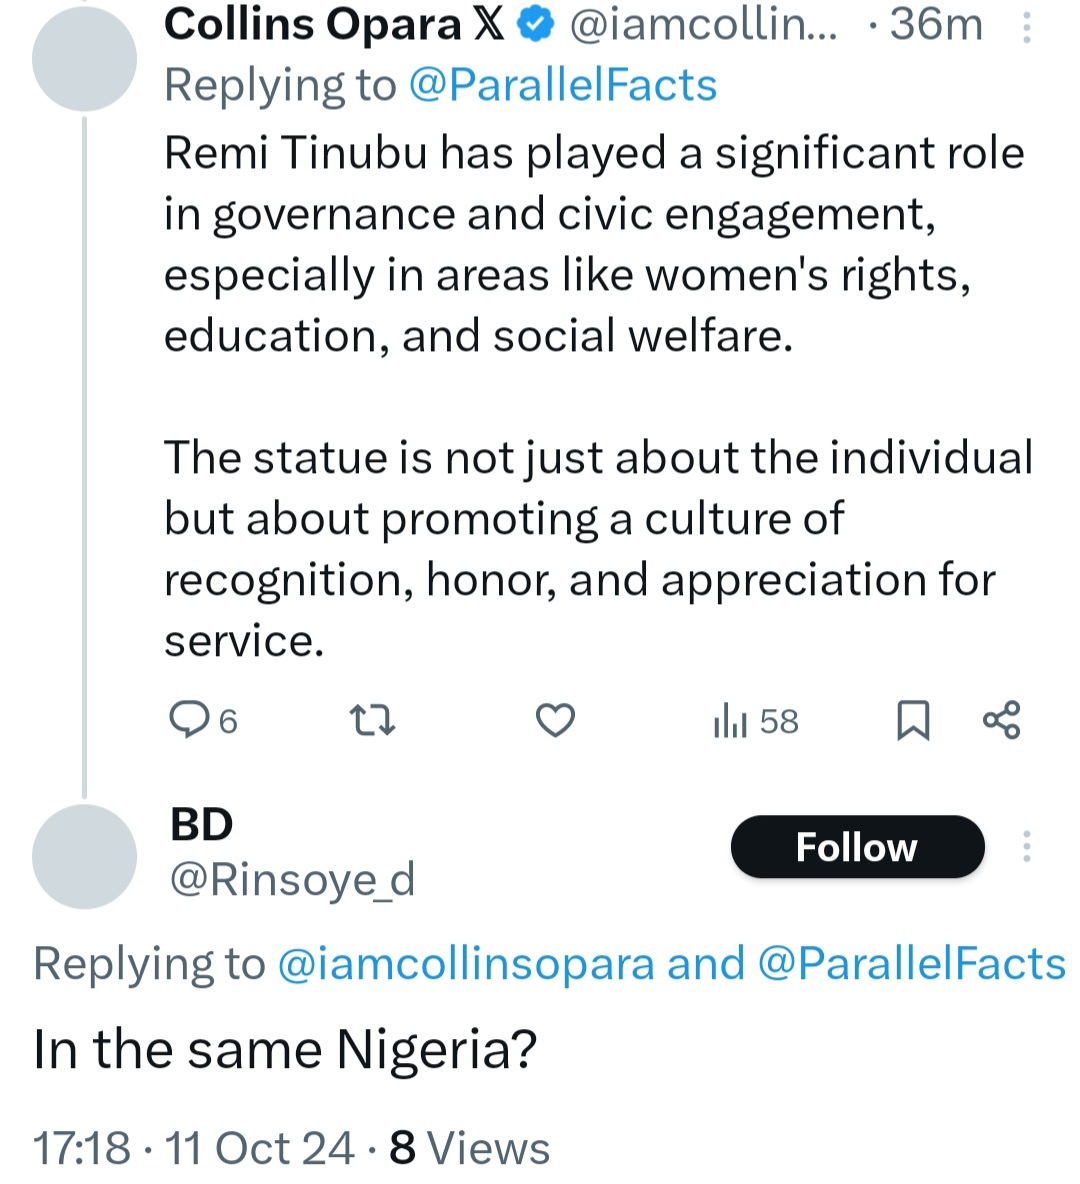The height and width of the screenshot is (1184, 1080).
Task: Open @iamcollinsopara profile link
Action: pos(466,964)
